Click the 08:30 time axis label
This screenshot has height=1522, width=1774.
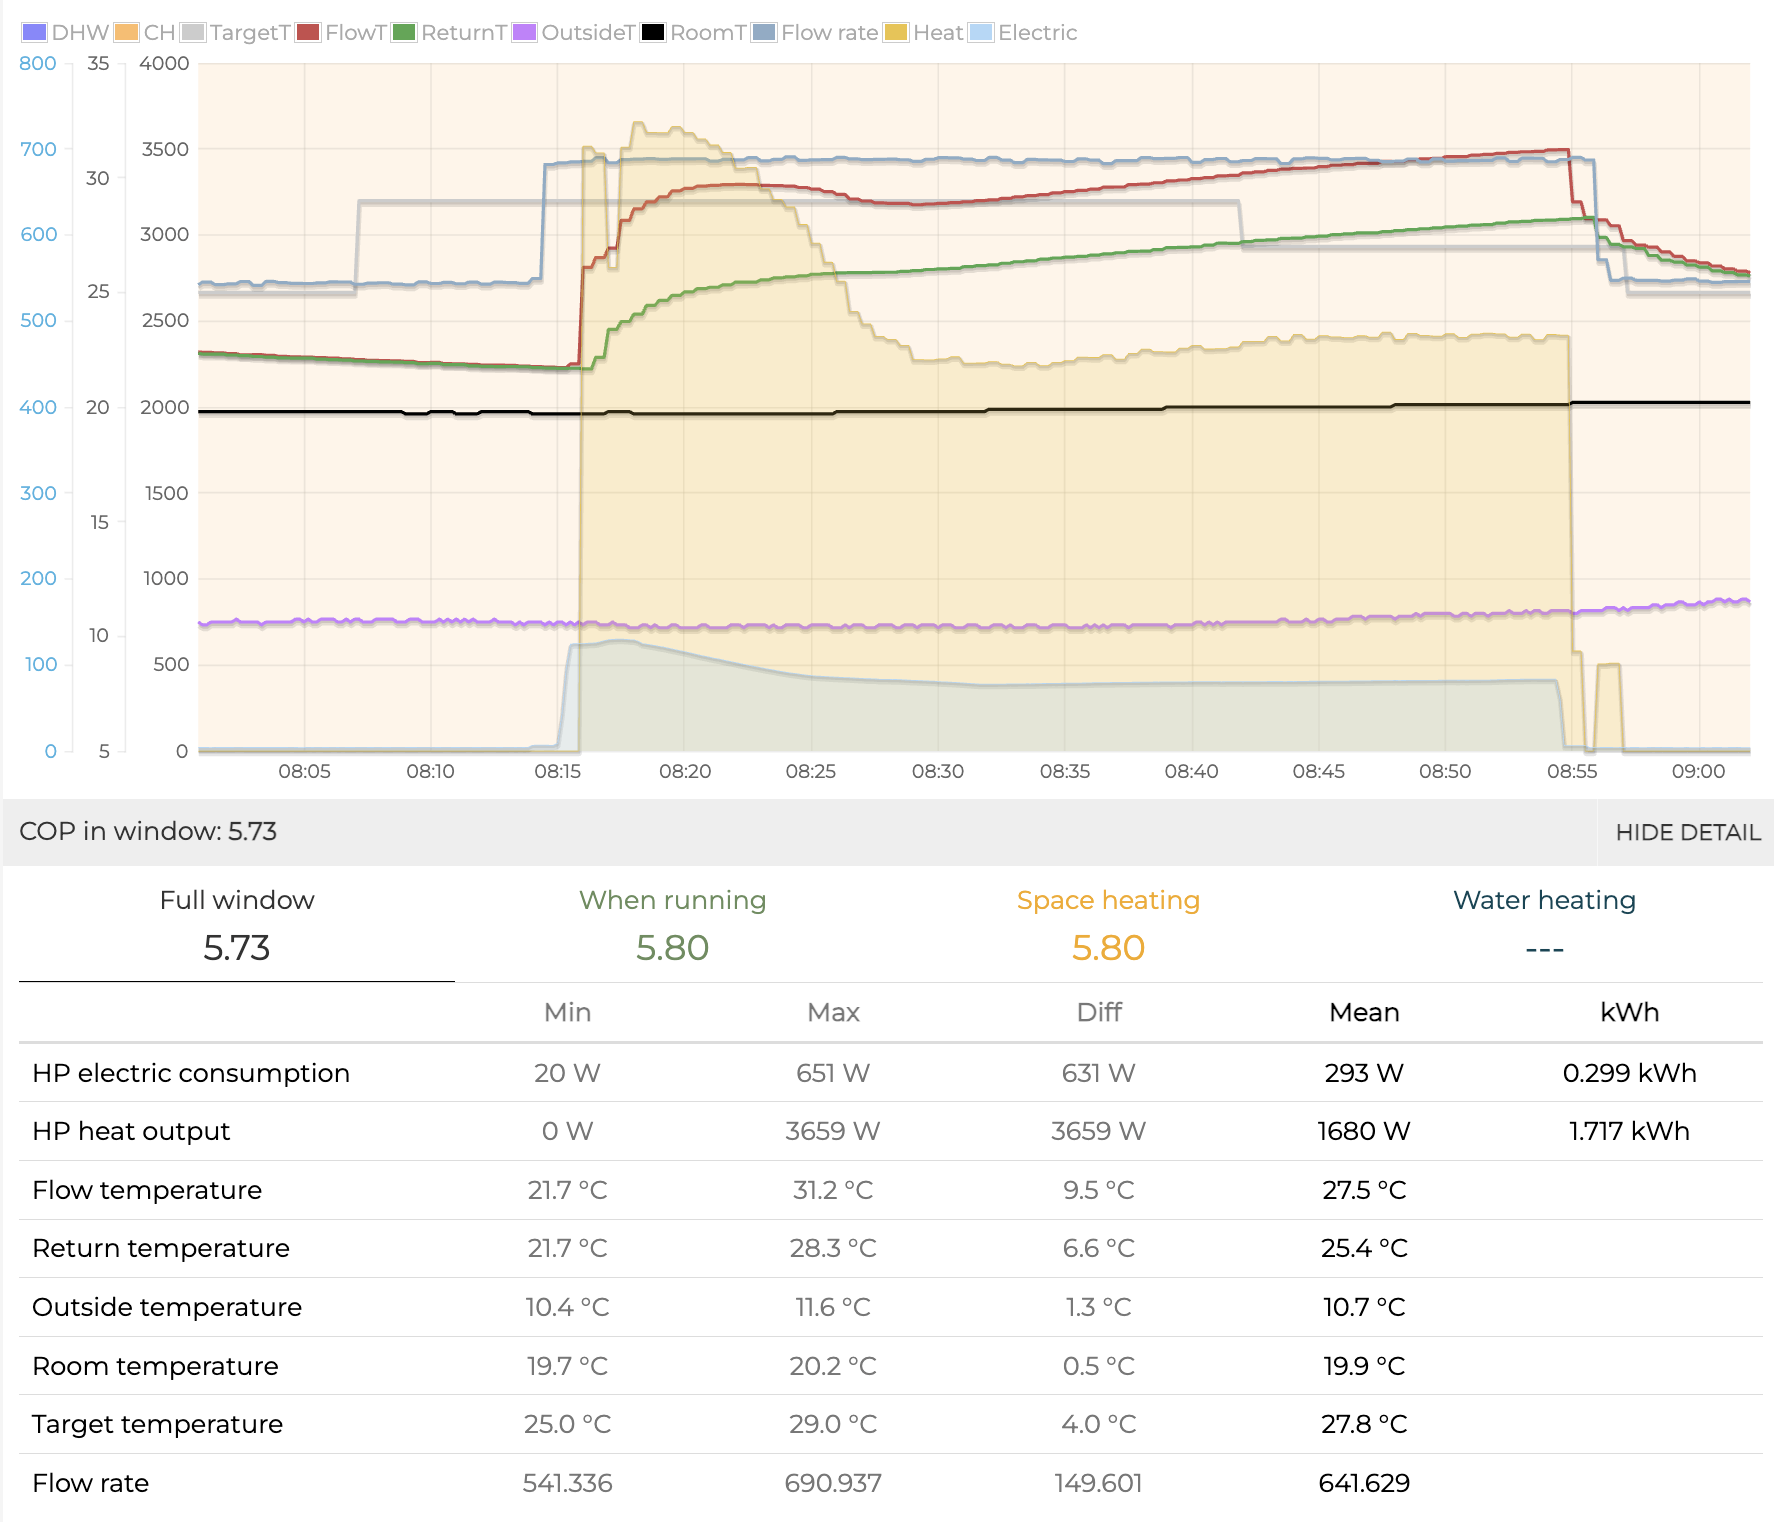click(x=938, y=771)
